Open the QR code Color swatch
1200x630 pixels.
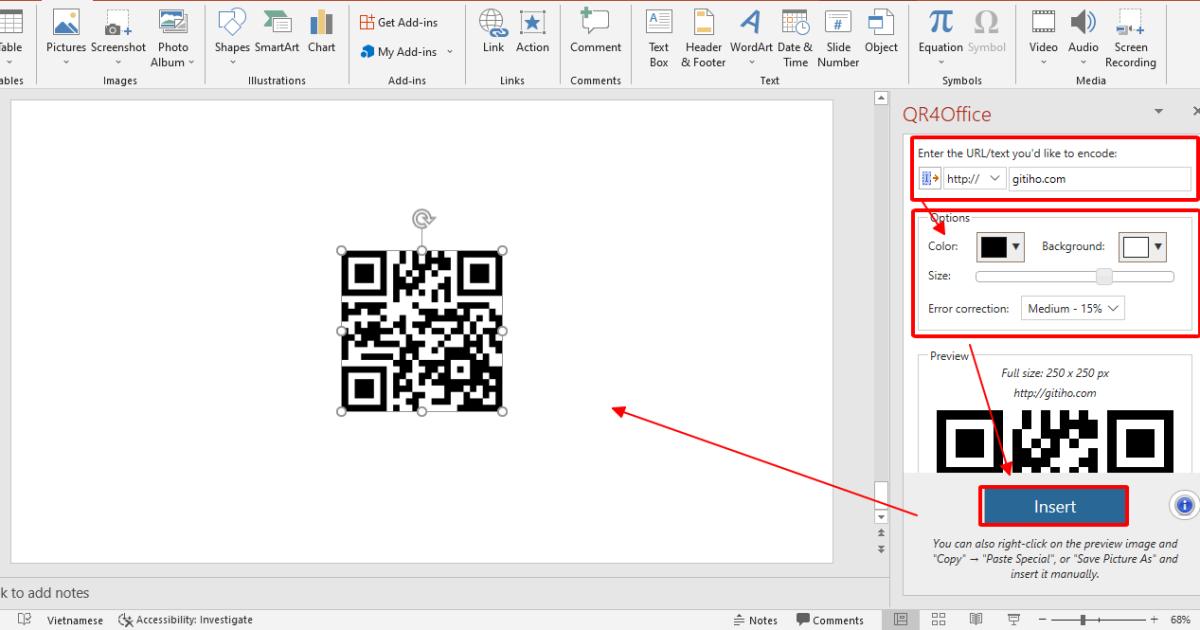[1000, 246]
